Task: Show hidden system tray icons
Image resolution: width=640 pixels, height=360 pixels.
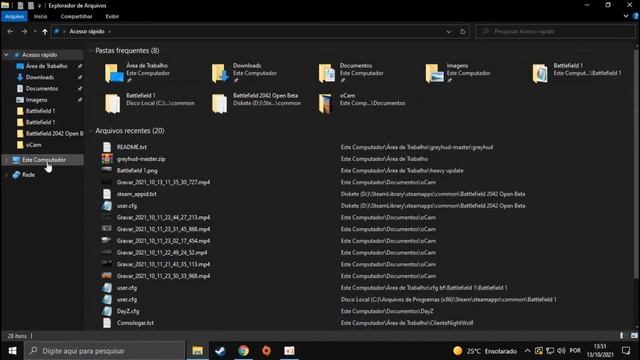Action: coord(527,351)
